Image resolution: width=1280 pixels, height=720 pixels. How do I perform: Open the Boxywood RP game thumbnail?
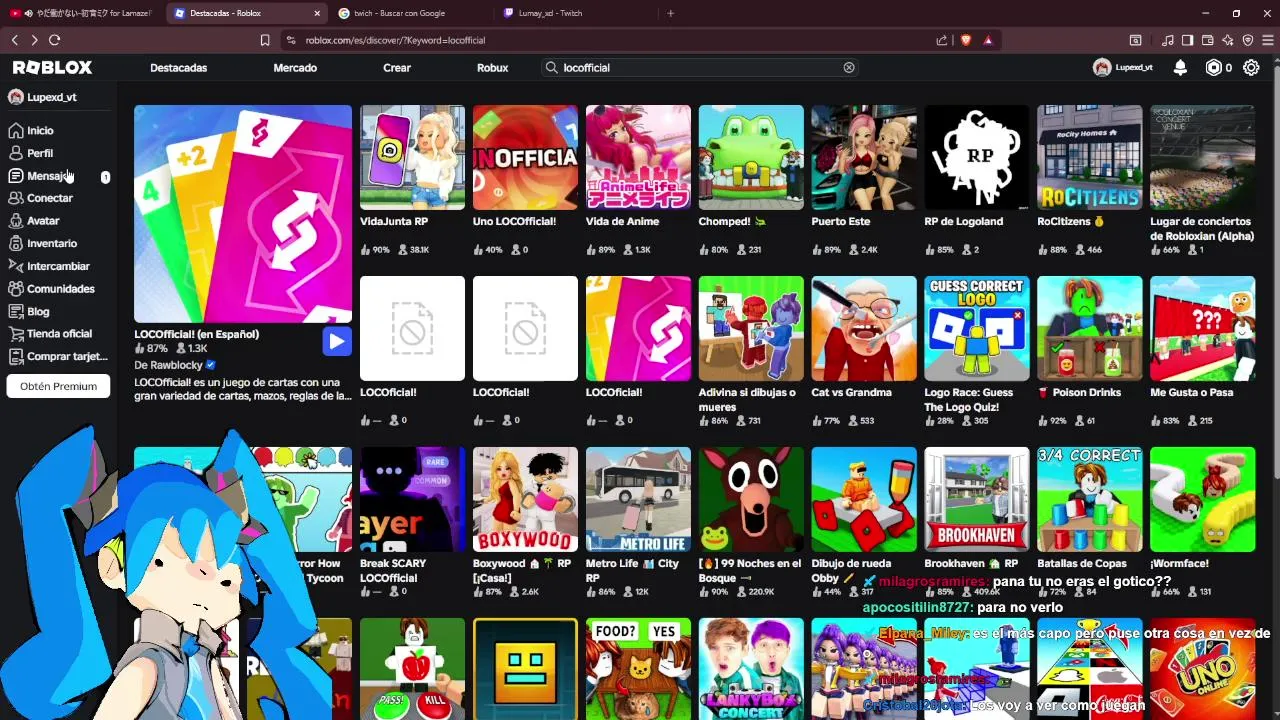point(525,499)
